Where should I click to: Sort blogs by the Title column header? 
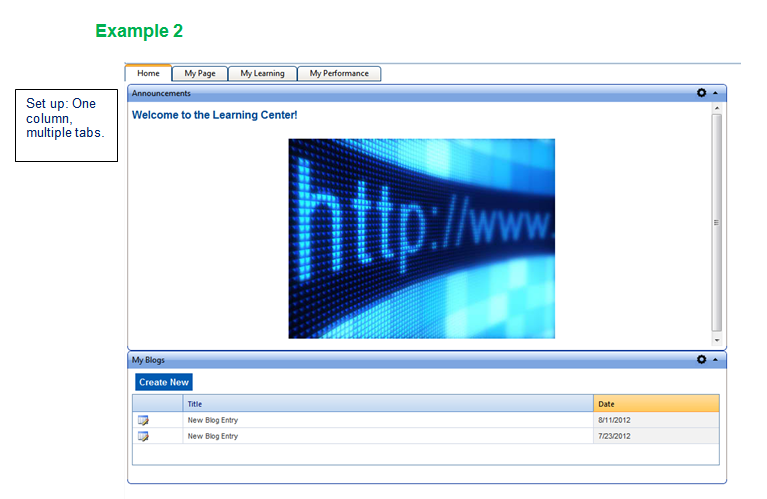click(195, 404)
